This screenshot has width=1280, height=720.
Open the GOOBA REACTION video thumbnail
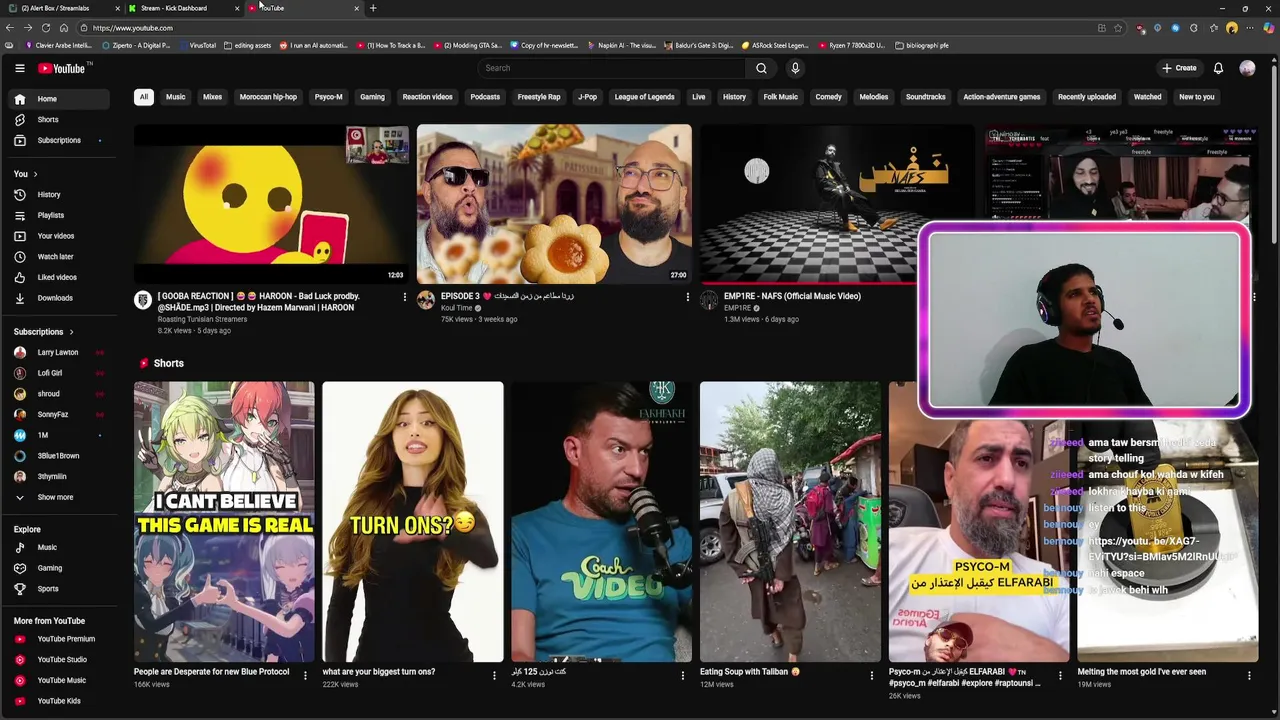271,204
